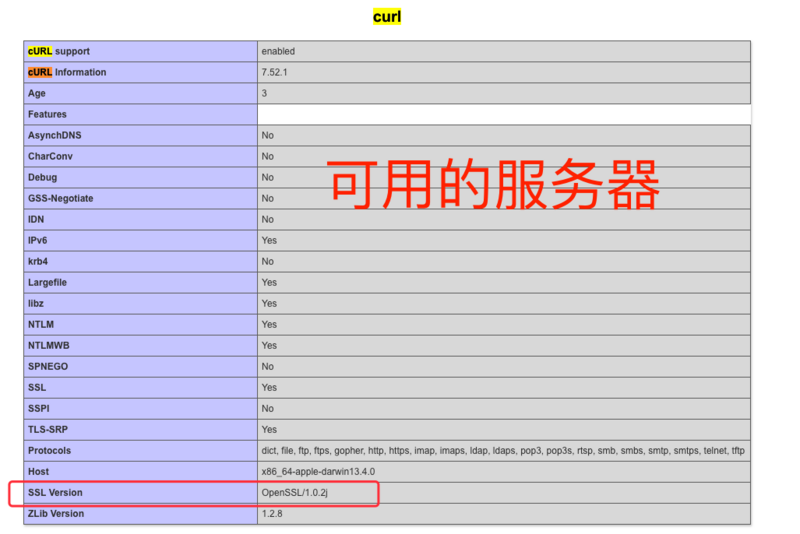
Task: Click the 'No' value beside CharConv
Action: click(x=268, y=157)
